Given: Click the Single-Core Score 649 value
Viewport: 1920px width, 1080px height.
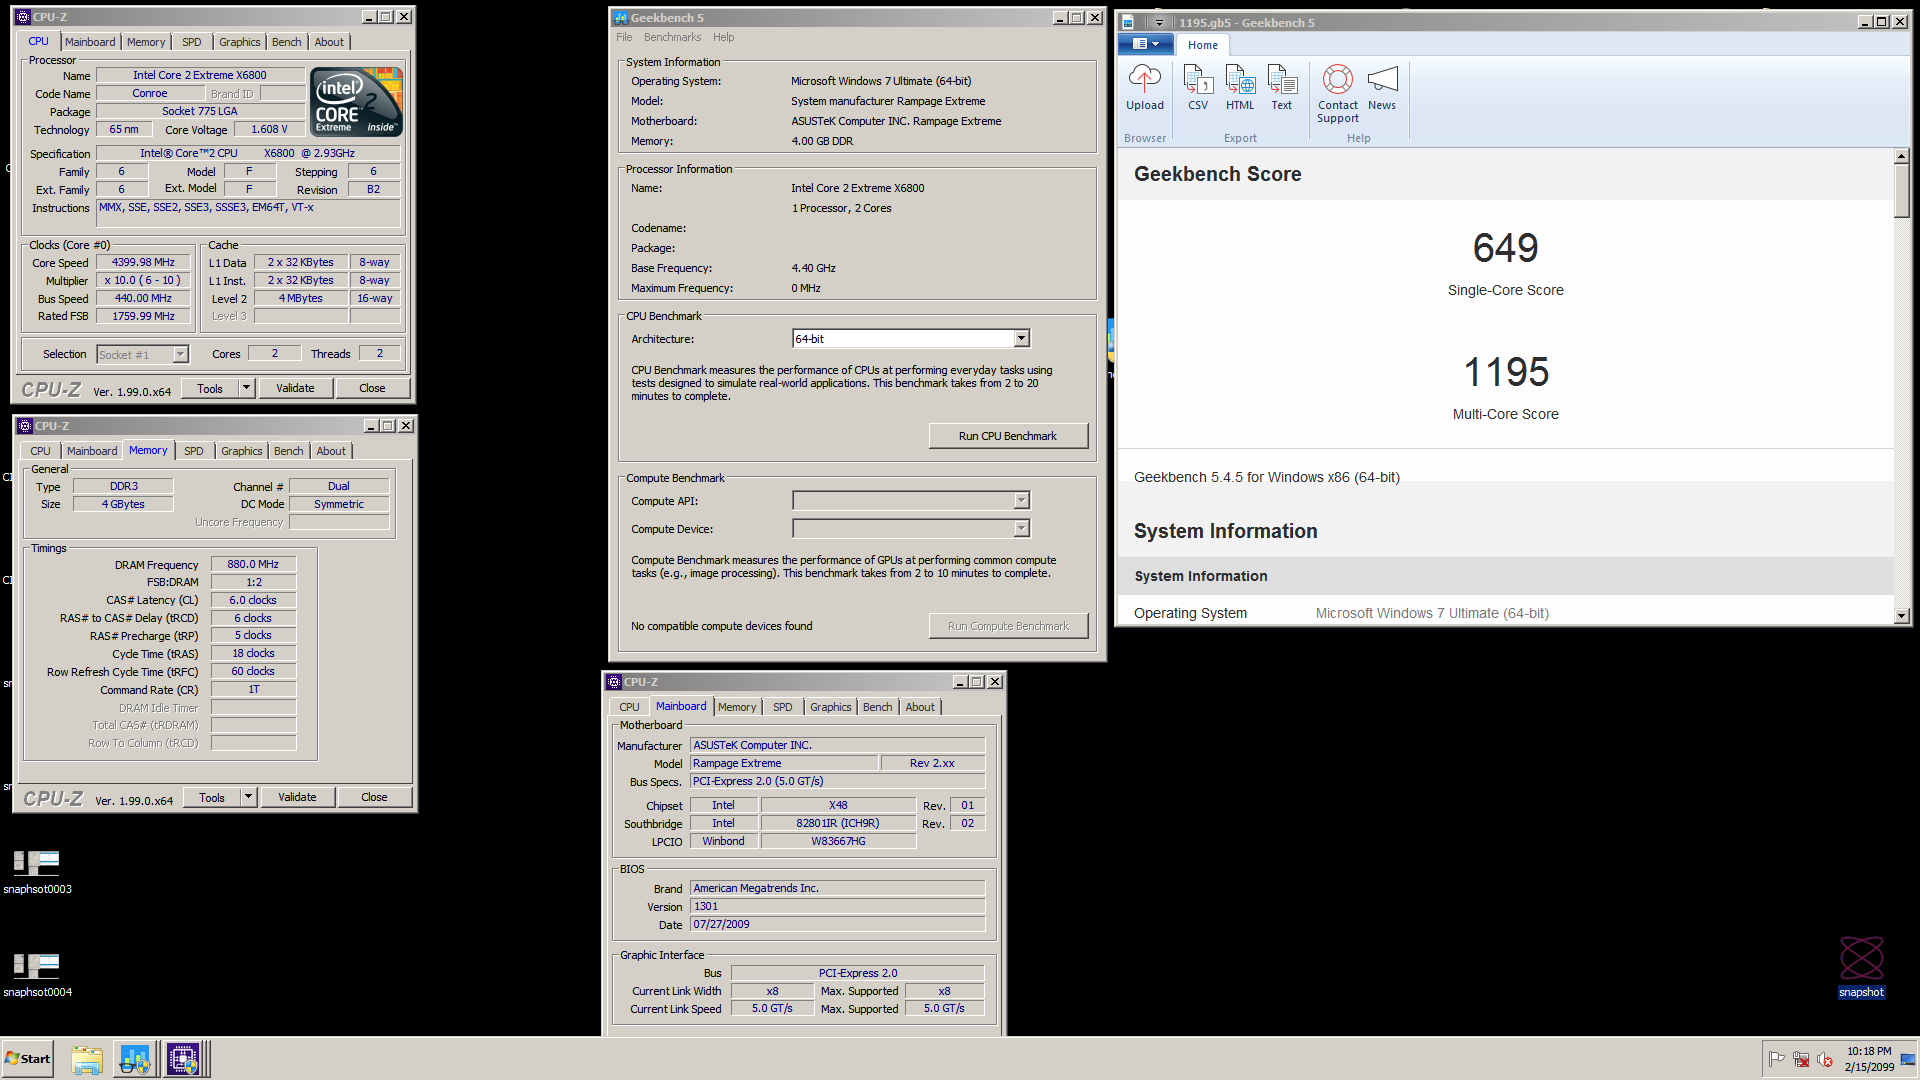Looking at the screenshot, I should pyautogui.click(x=1505, y=248).
